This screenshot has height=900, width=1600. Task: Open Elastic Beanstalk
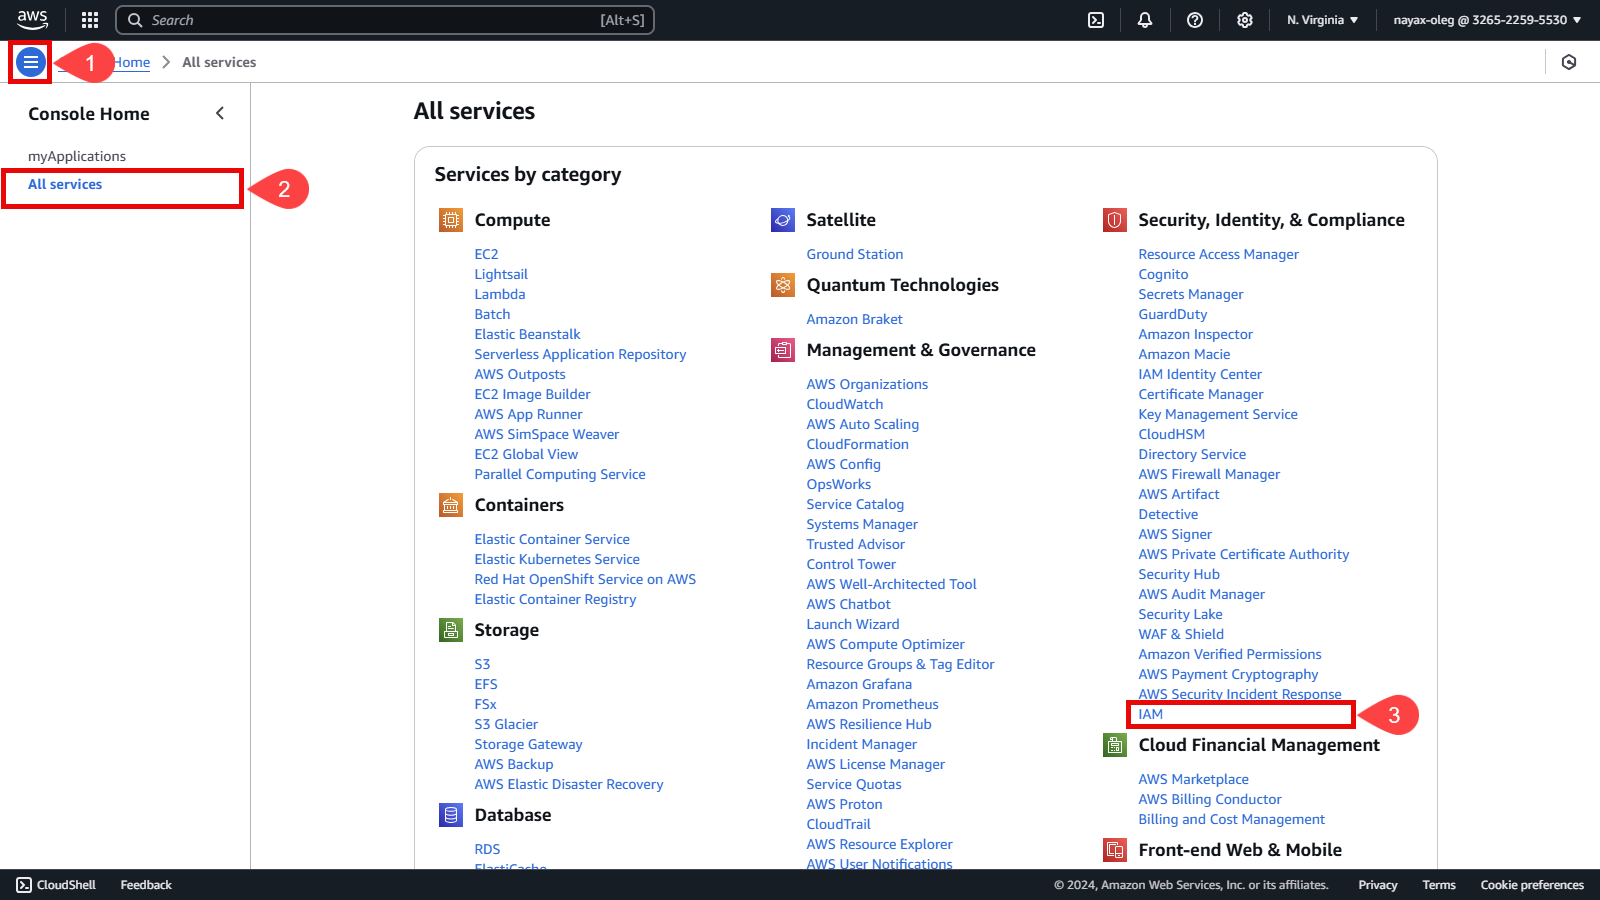527,334
